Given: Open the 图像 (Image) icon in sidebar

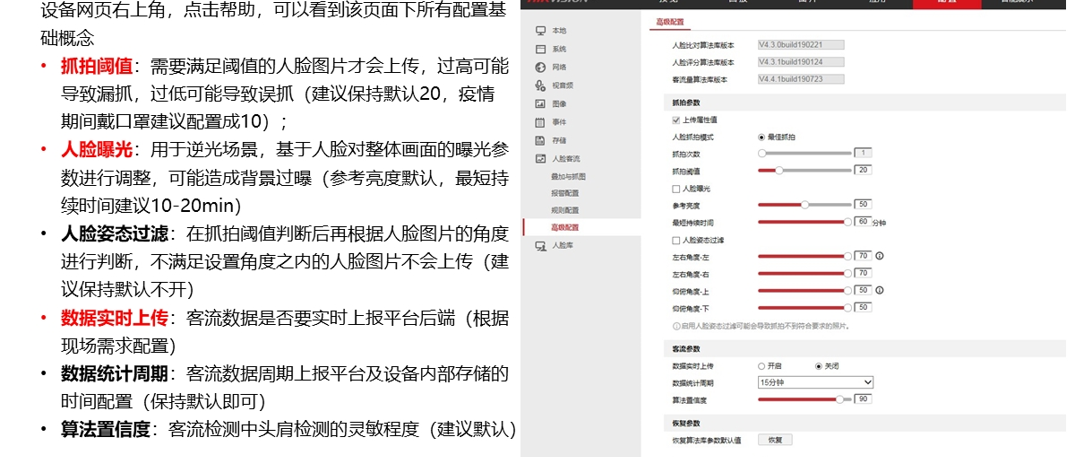Looking at the screenshot, I should click(540, 103).
